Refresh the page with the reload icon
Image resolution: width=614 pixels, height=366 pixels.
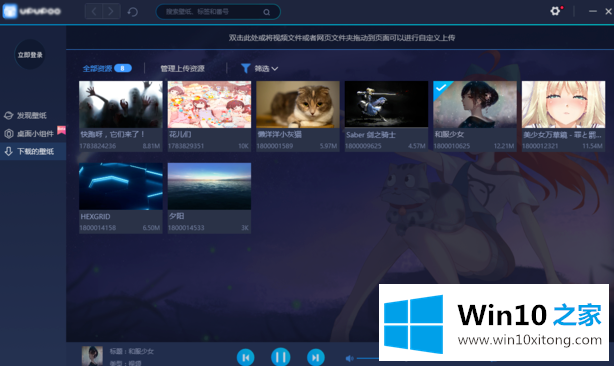coord(132,12)
